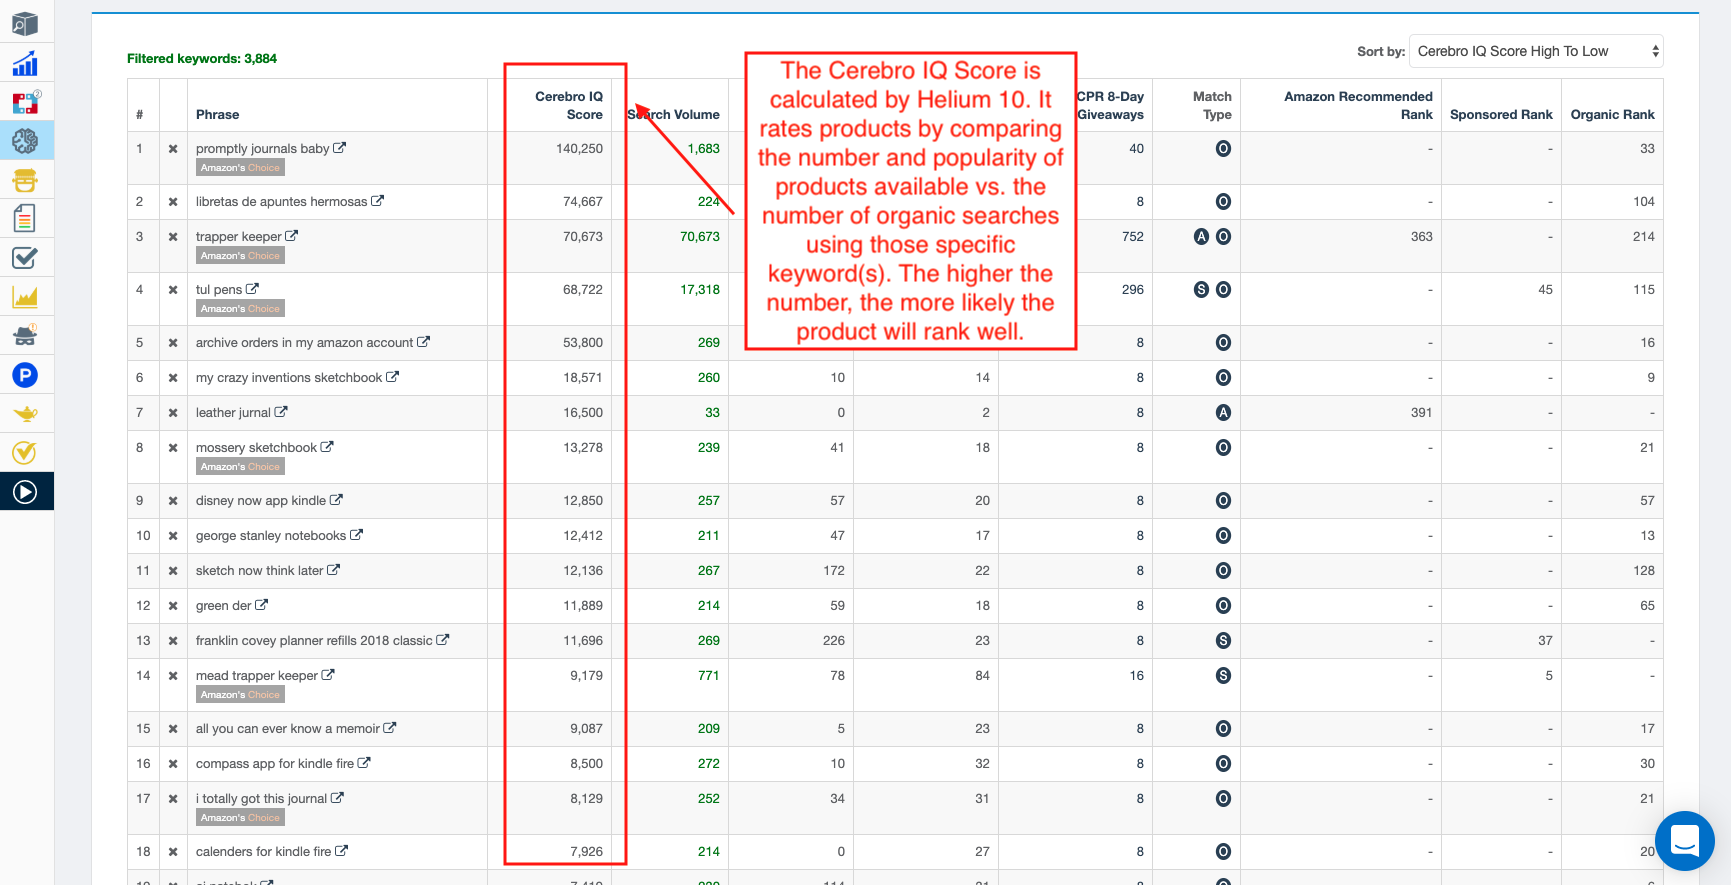Open the Index Checker checkbox icon

click(x=25, y=258)
